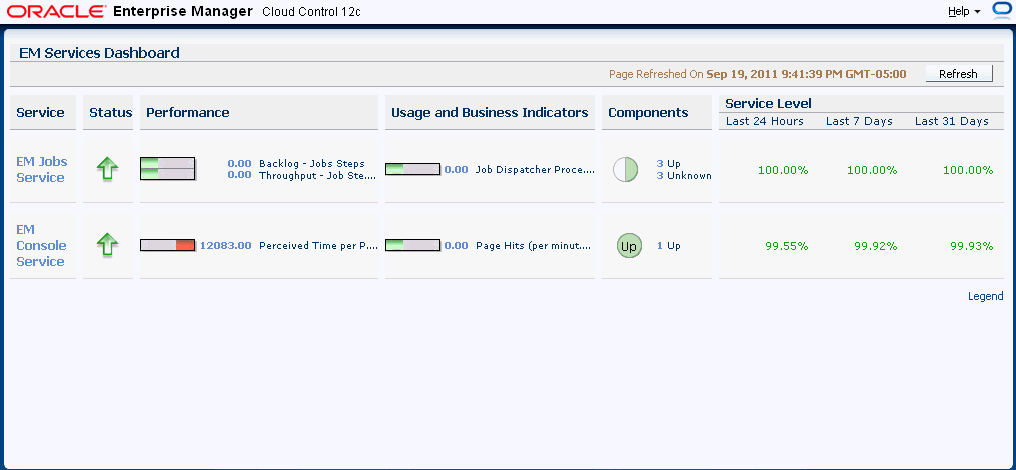Image resolution: width=1016 pixels, height=470 pixels.
Task: Click the red Perceived Time performance bar
Action: tap(168, 245)
